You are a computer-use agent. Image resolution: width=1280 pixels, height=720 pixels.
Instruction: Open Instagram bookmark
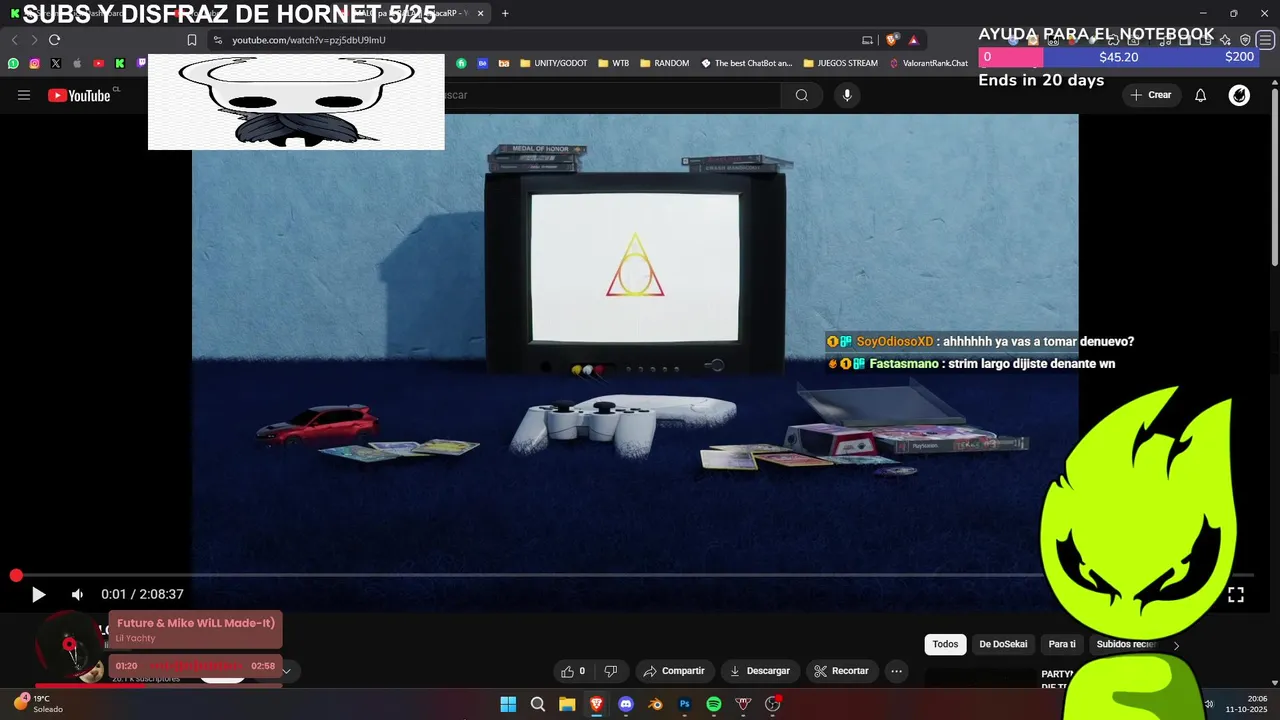click(x=34, y=63)
